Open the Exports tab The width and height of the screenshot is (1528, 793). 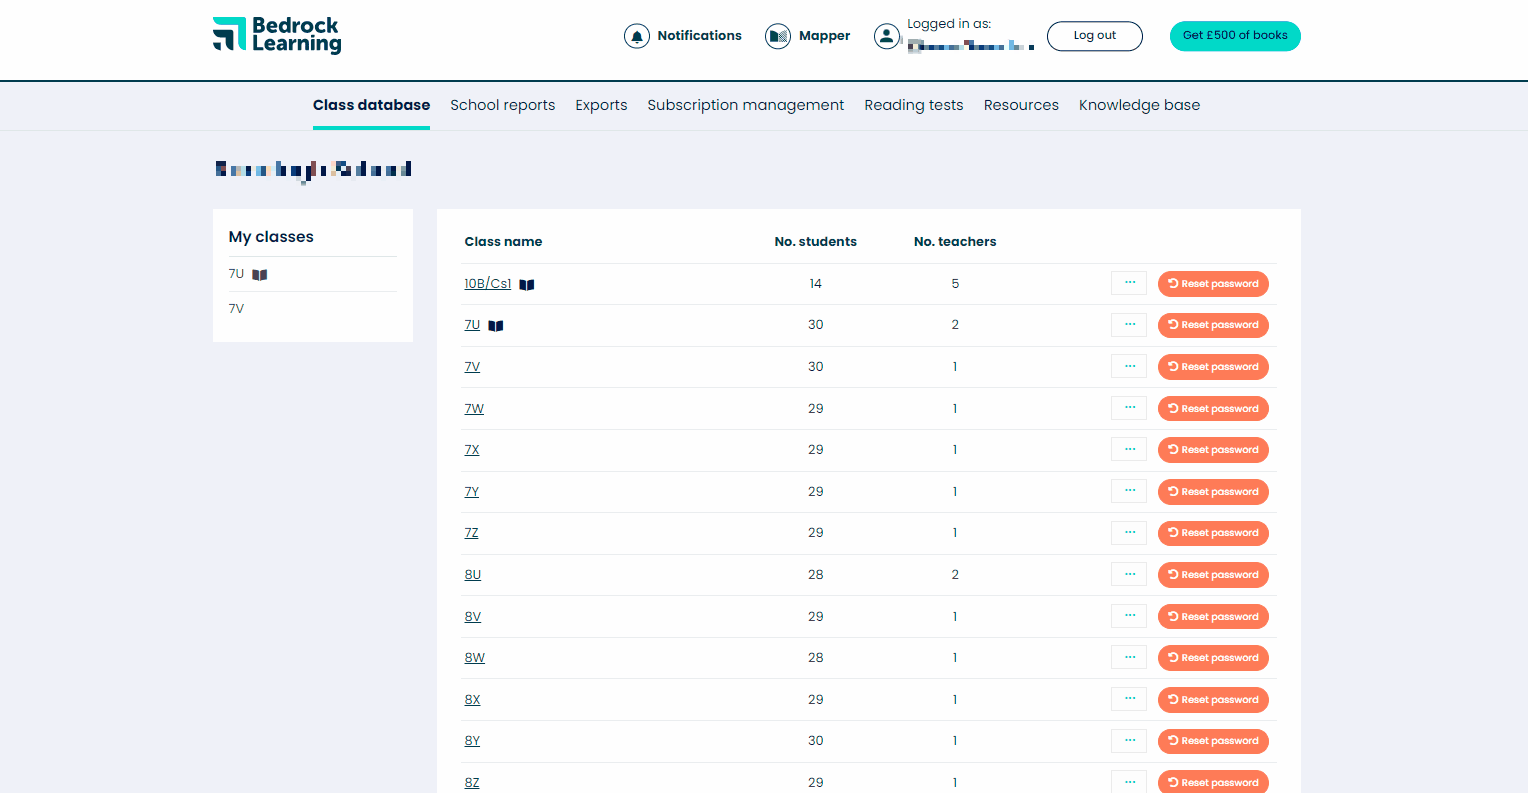pyautogui.click(x=601, y=105)
